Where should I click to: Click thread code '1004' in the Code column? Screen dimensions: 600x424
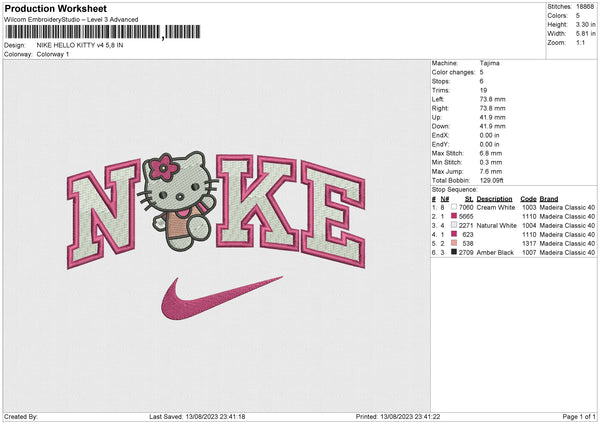click(529, 225)
